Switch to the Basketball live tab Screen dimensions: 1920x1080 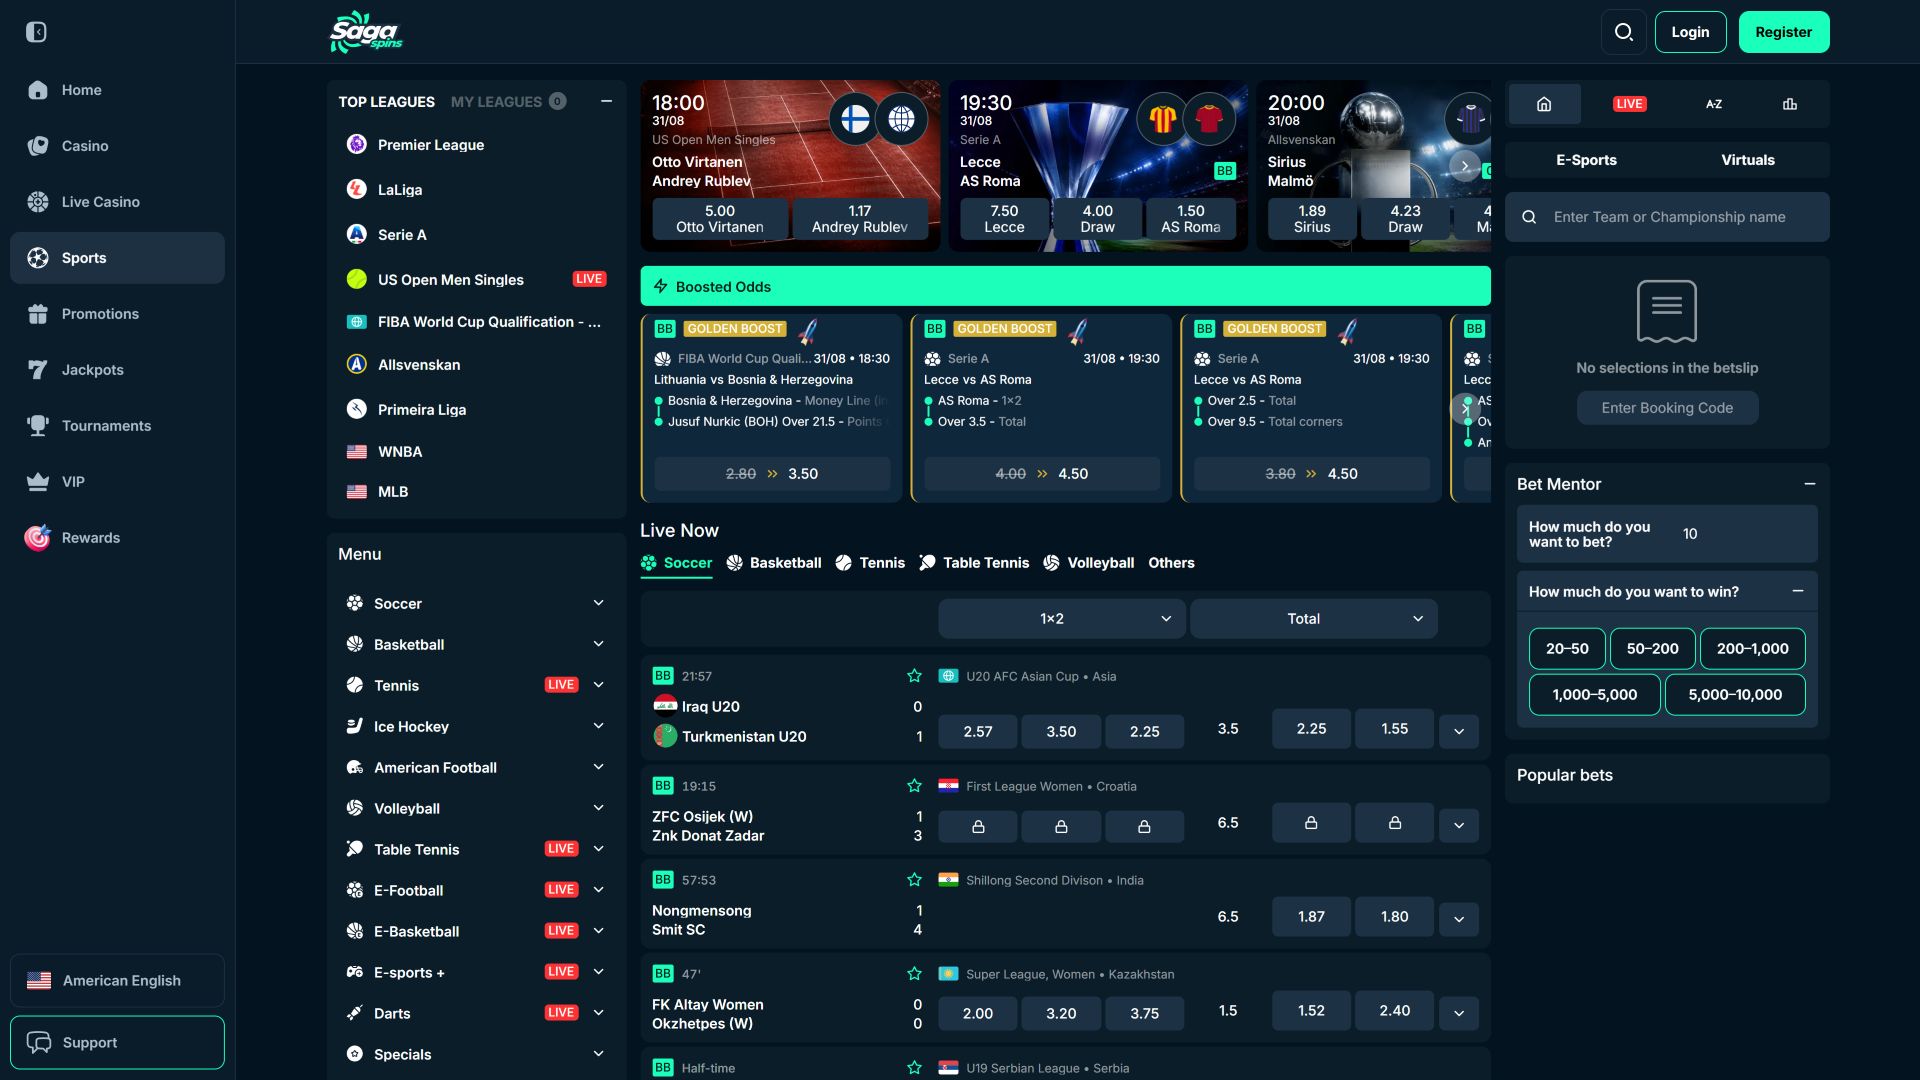pos(774,563)
